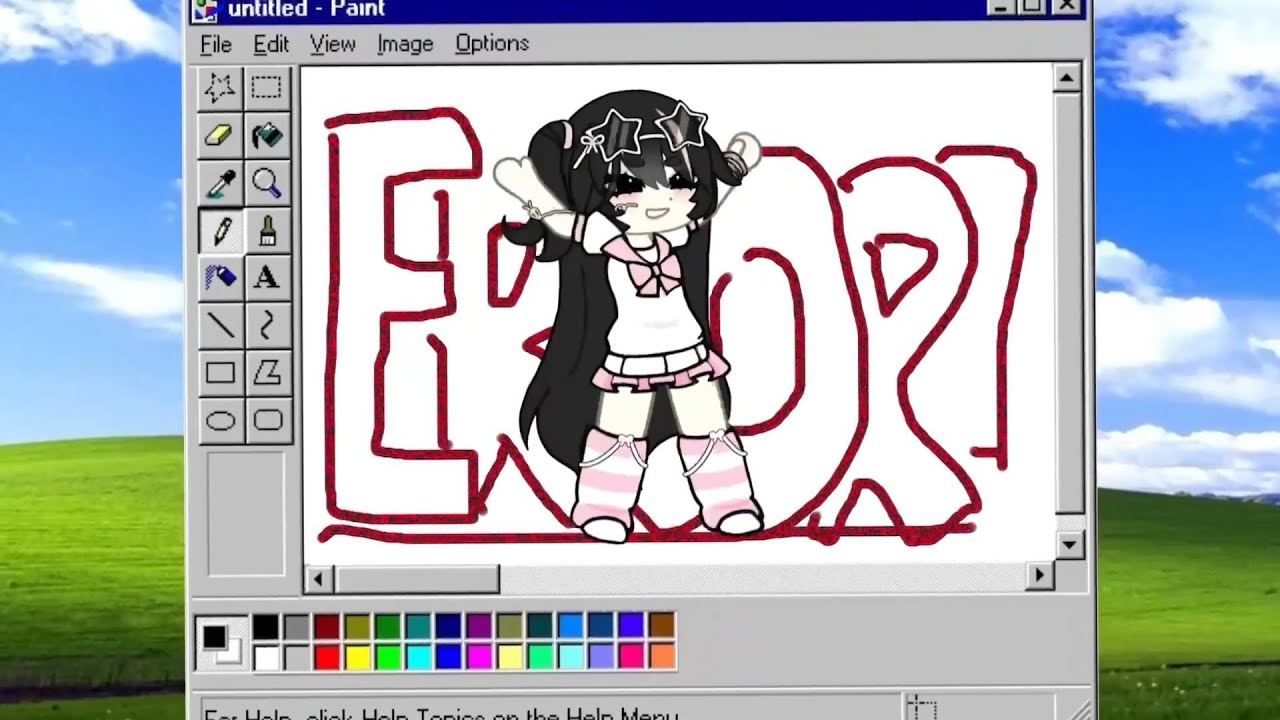
Task: Click the horizontal scrollbar right arrow
Action: point(1040,575)
